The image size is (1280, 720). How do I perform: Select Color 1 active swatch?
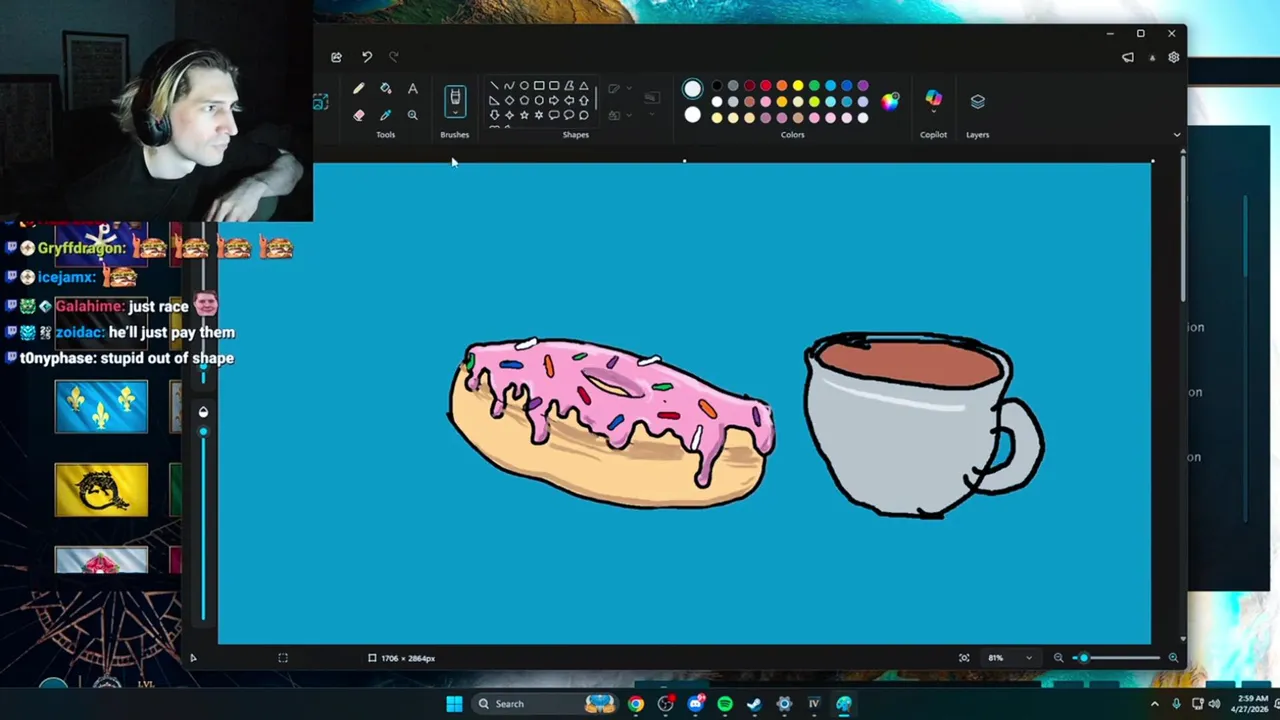click(x=692, y=89)
